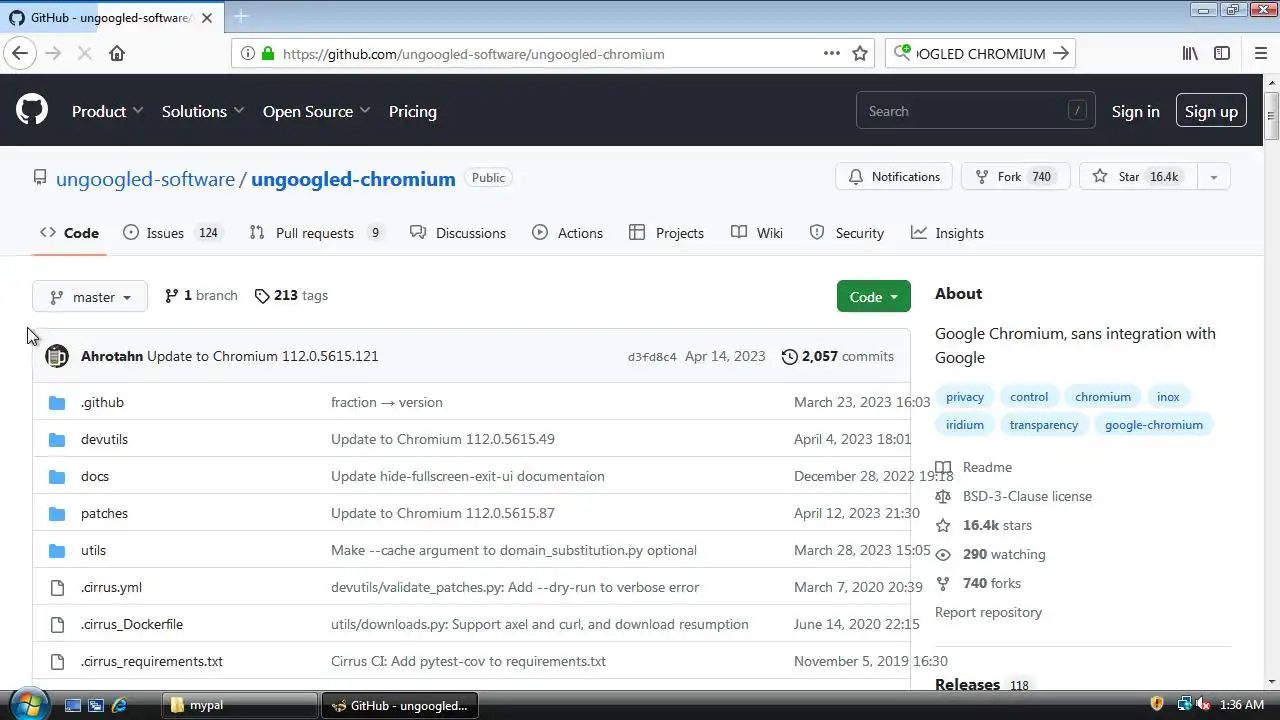The height and width of the screenshot is (720, 1280).
Task: Click the devutils folder icon
Action: tap(57, 440)
